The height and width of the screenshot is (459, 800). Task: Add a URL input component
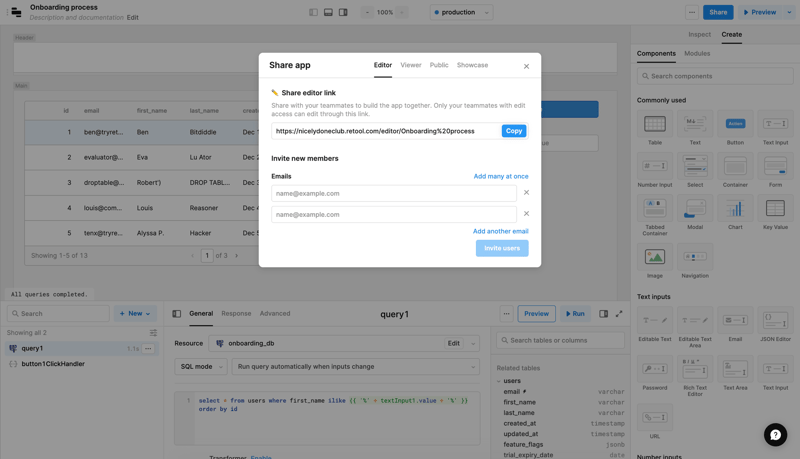pyautogui.click(x=655, y=421)
